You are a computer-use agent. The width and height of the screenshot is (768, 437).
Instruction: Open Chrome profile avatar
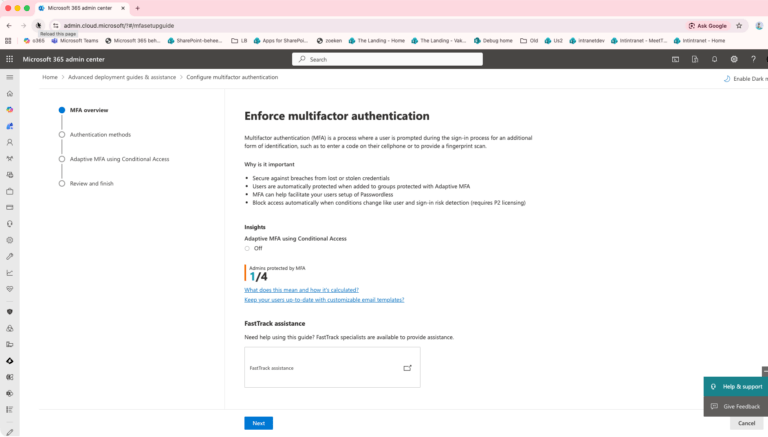pyautogui.click(x=759, y=25)
